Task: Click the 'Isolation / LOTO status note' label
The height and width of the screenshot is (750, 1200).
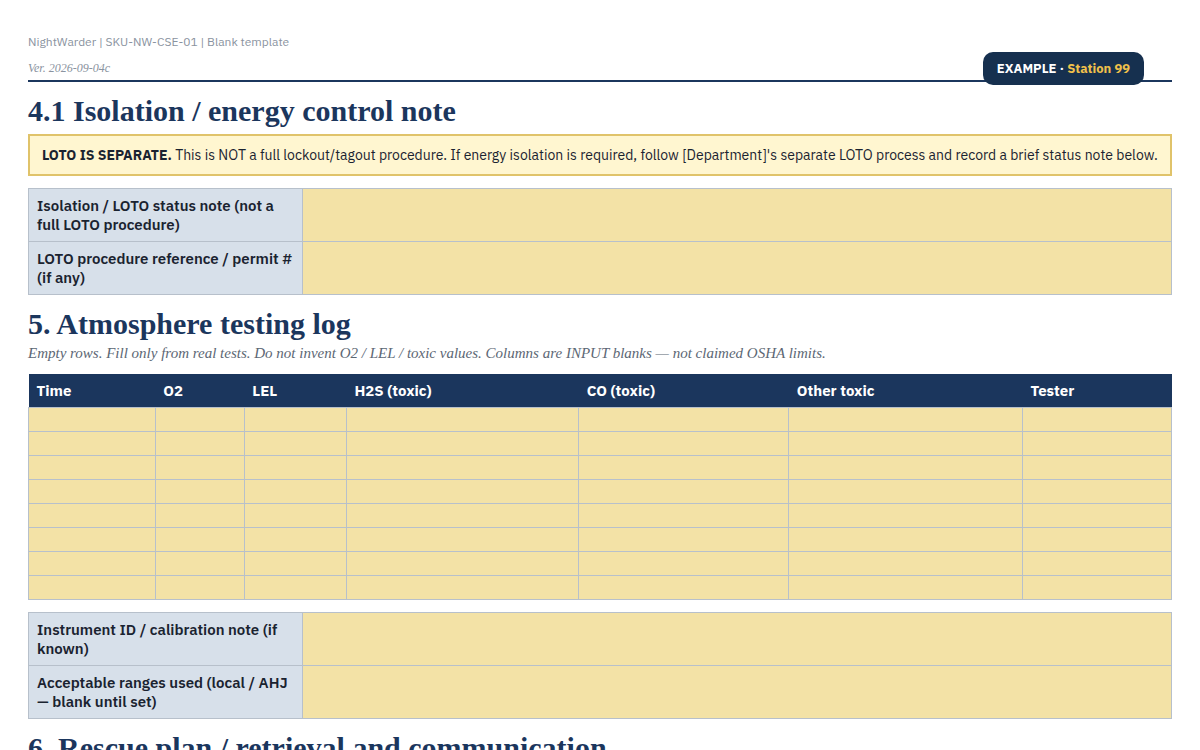Action: [166, 215]
